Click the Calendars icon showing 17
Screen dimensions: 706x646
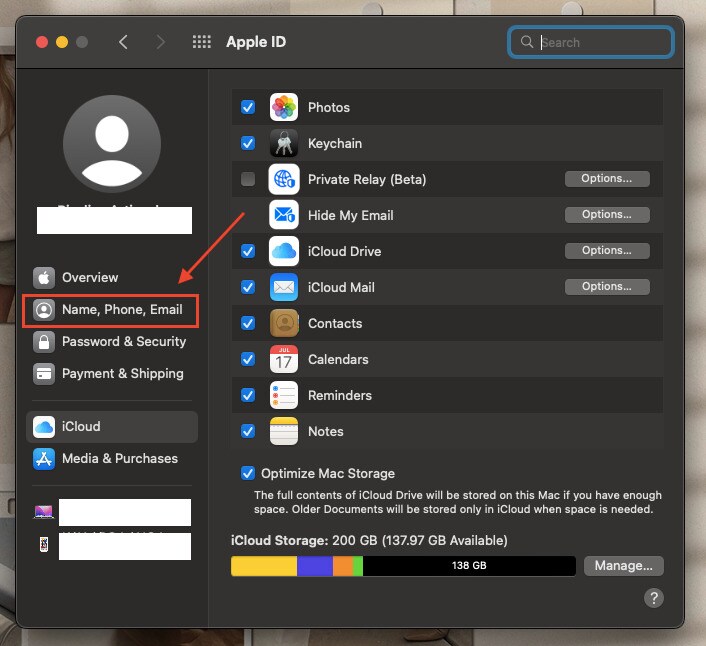(284, 359)
